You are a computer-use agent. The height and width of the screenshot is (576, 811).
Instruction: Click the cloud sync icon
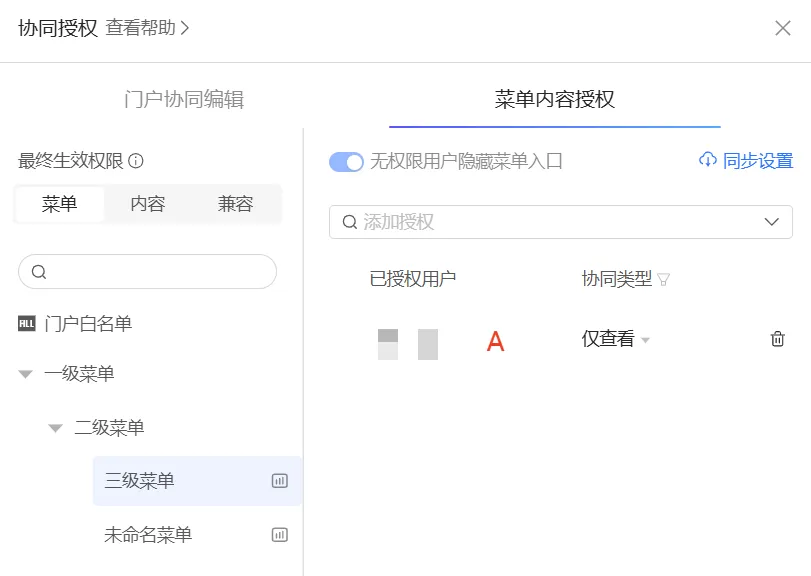pyautogui.click(x=708, y=160)
